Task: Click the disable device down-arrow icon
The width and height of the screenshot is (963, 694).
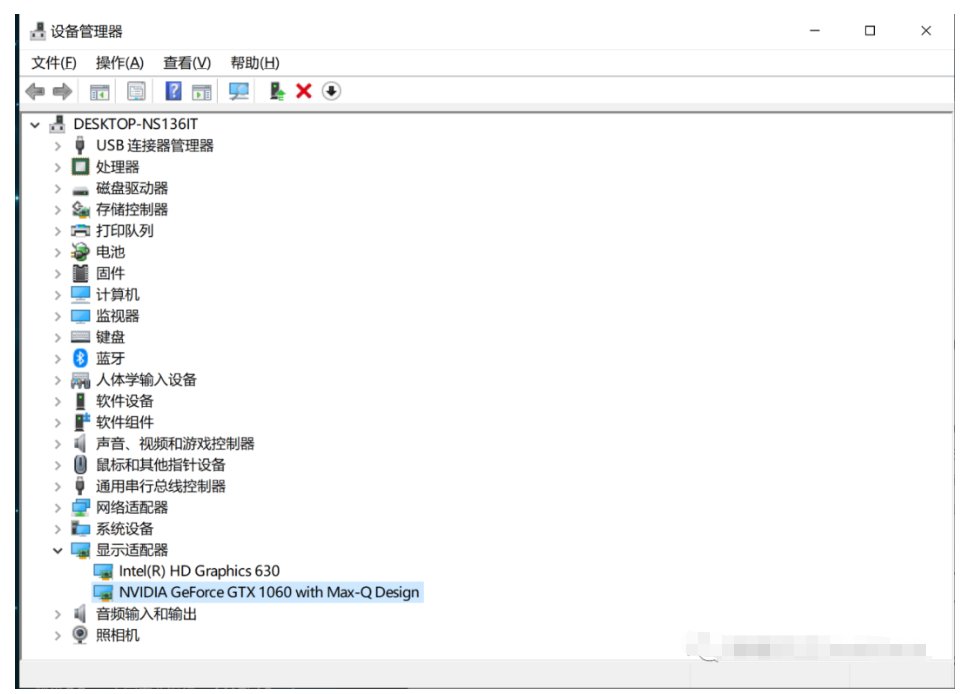Action: [x=331, y=91]
